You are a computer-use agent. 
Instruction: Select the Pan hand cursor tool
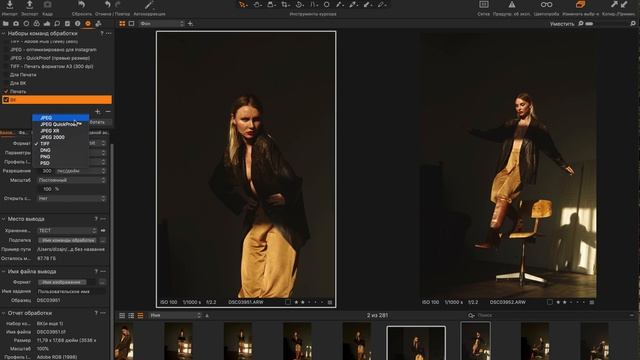click(258, 4)
